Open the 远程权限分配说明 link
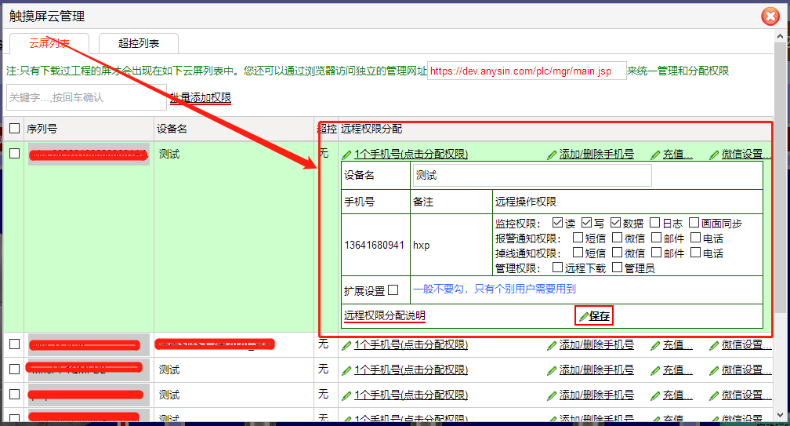Screen dimensions: 790x426 coord(385,316)
